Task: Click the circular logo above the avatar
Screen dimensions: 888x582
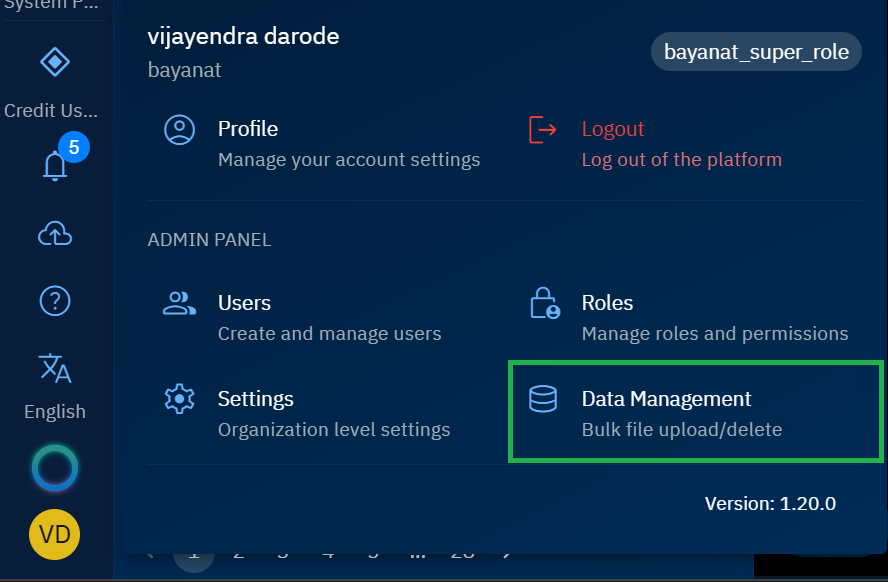Action: click(x=54, y=467)
